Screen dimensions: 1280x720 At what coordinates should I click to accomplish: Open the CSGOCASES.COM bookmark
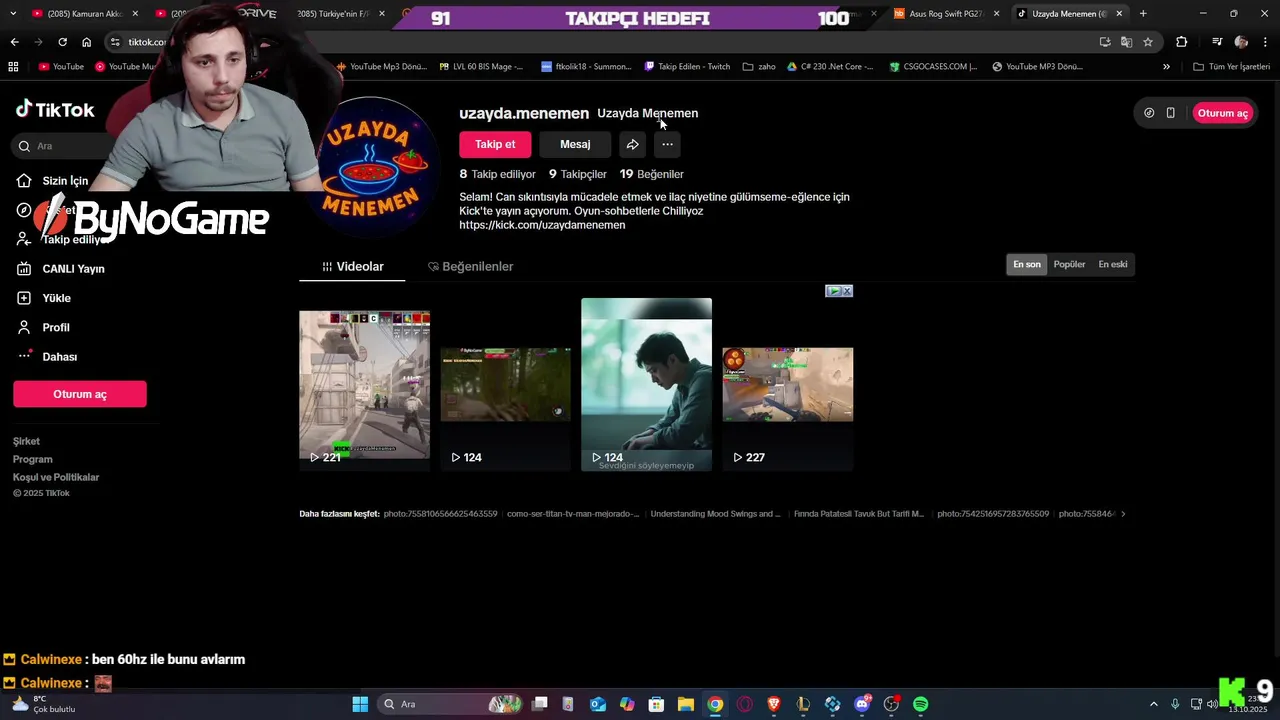(x=932, y=67)
